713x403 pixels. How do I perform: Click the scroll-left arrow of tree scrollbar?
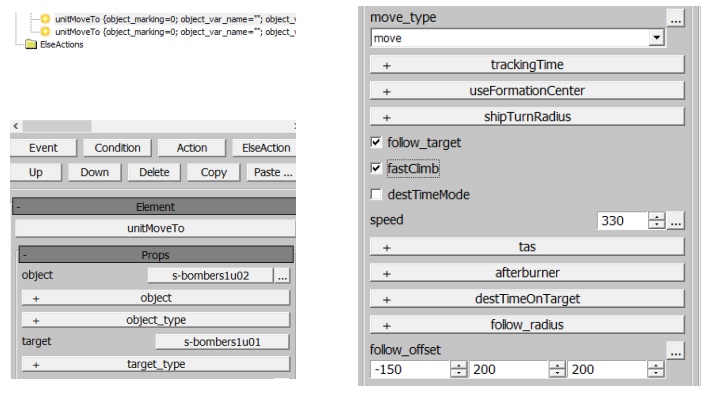click(x=16, y=126)
